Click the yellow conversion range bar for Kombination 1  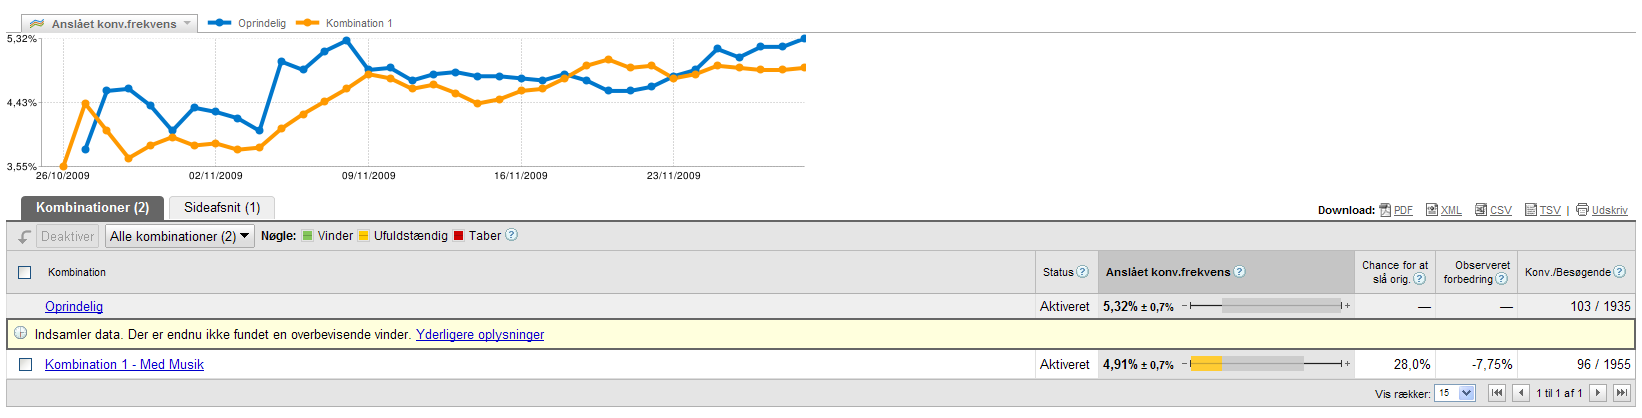1207,364
